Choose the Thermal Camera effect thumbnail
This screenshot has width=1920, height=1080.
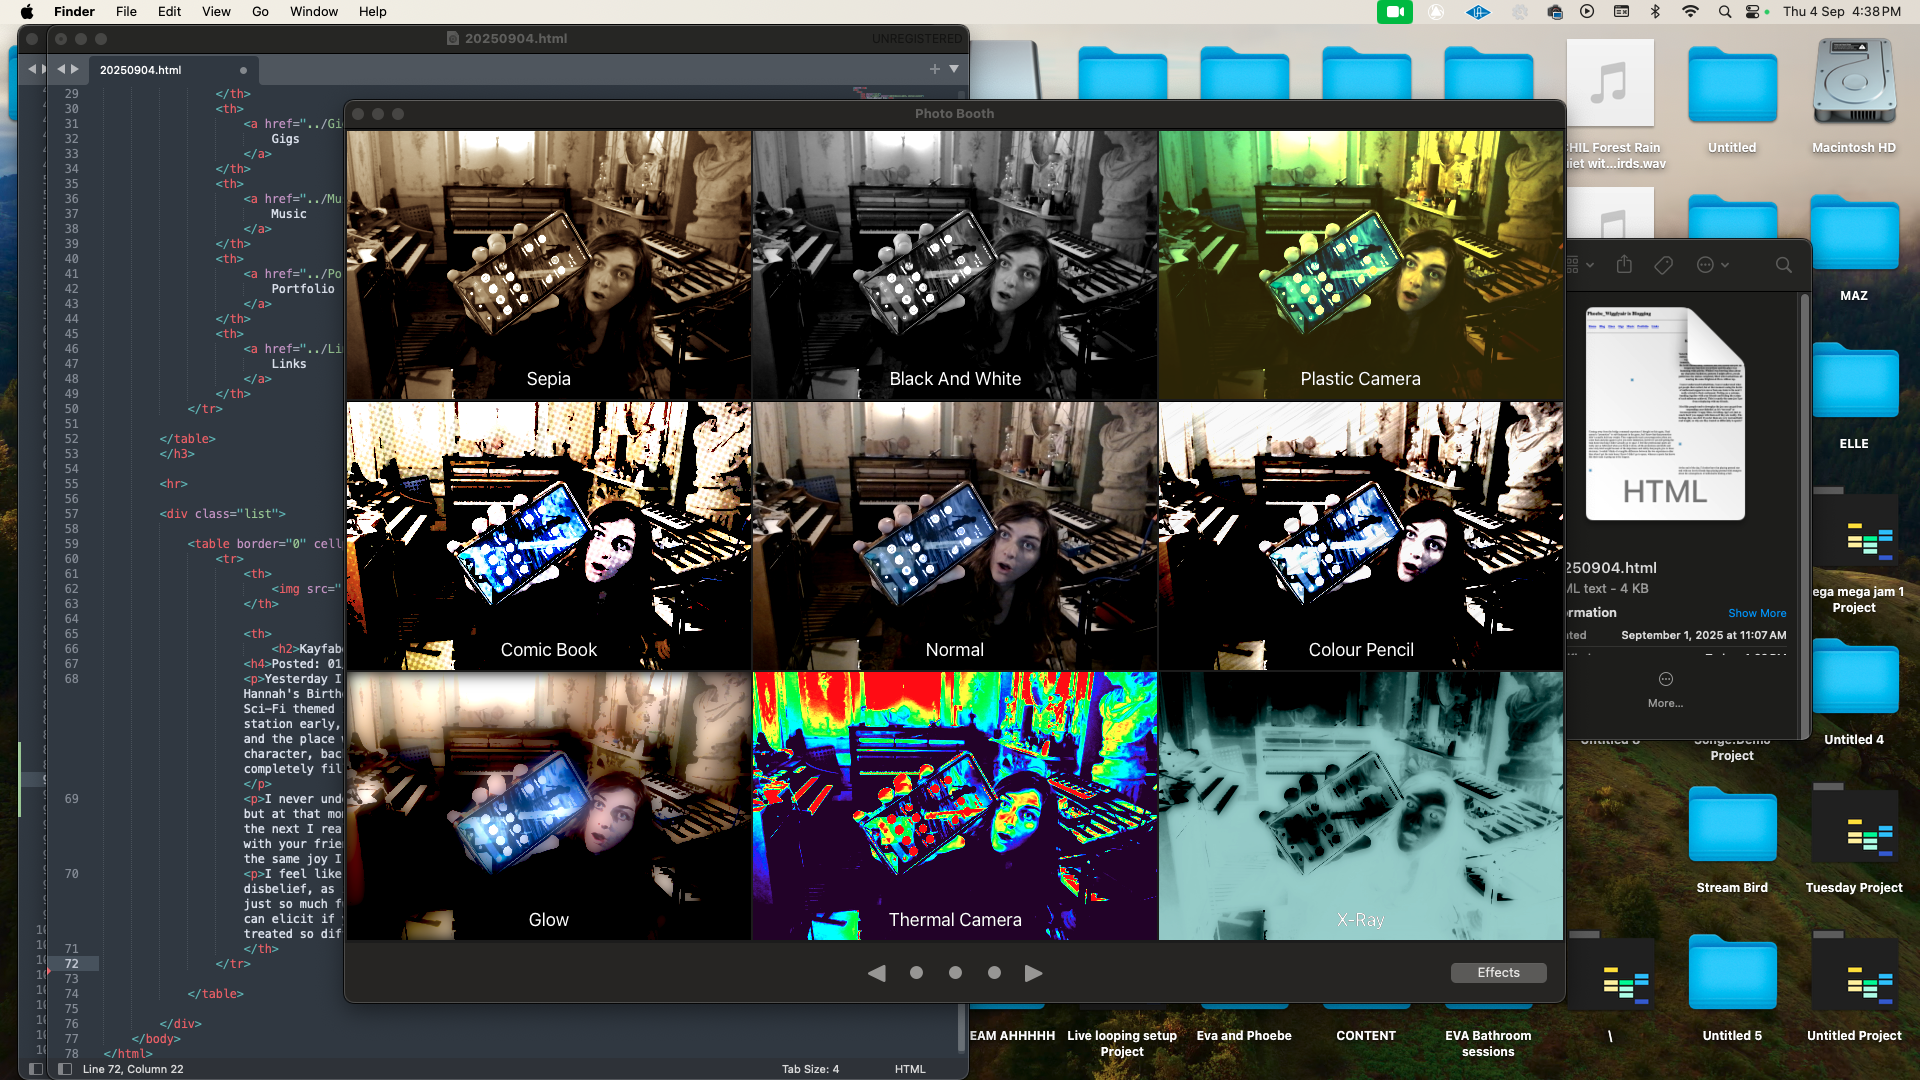pyautogui.click(x=955, y=806)
